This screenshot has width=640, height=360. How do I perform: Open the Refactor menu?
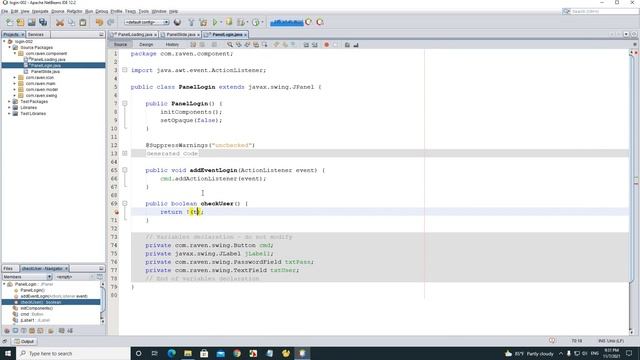pyautogui.click(x=75, y=11)
